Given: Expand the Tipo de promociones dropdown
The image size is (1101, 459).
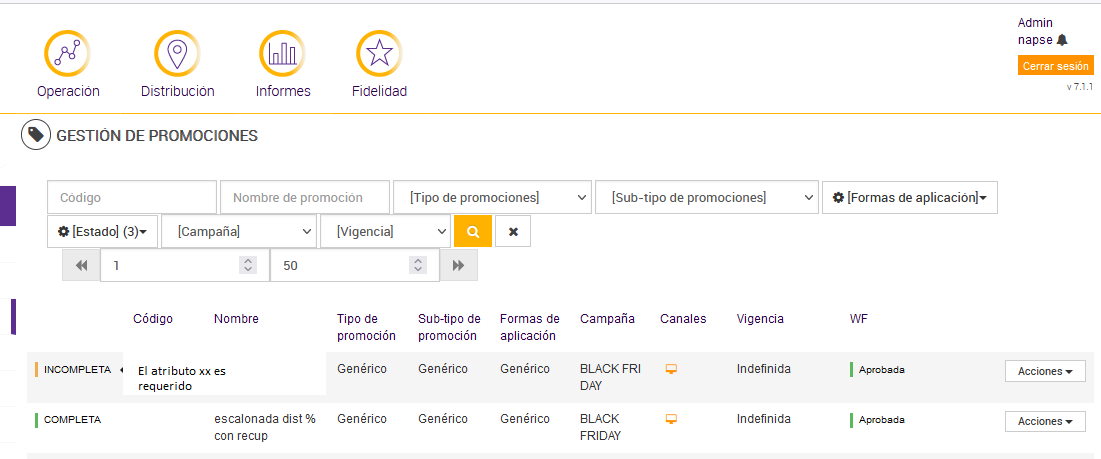Looking at the screenshot, I should [492, 197].
